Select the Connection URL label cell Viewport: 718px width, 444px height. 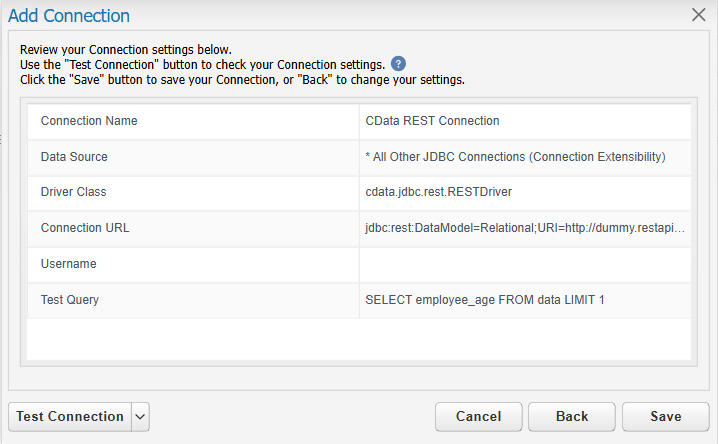tap(193, 228)
